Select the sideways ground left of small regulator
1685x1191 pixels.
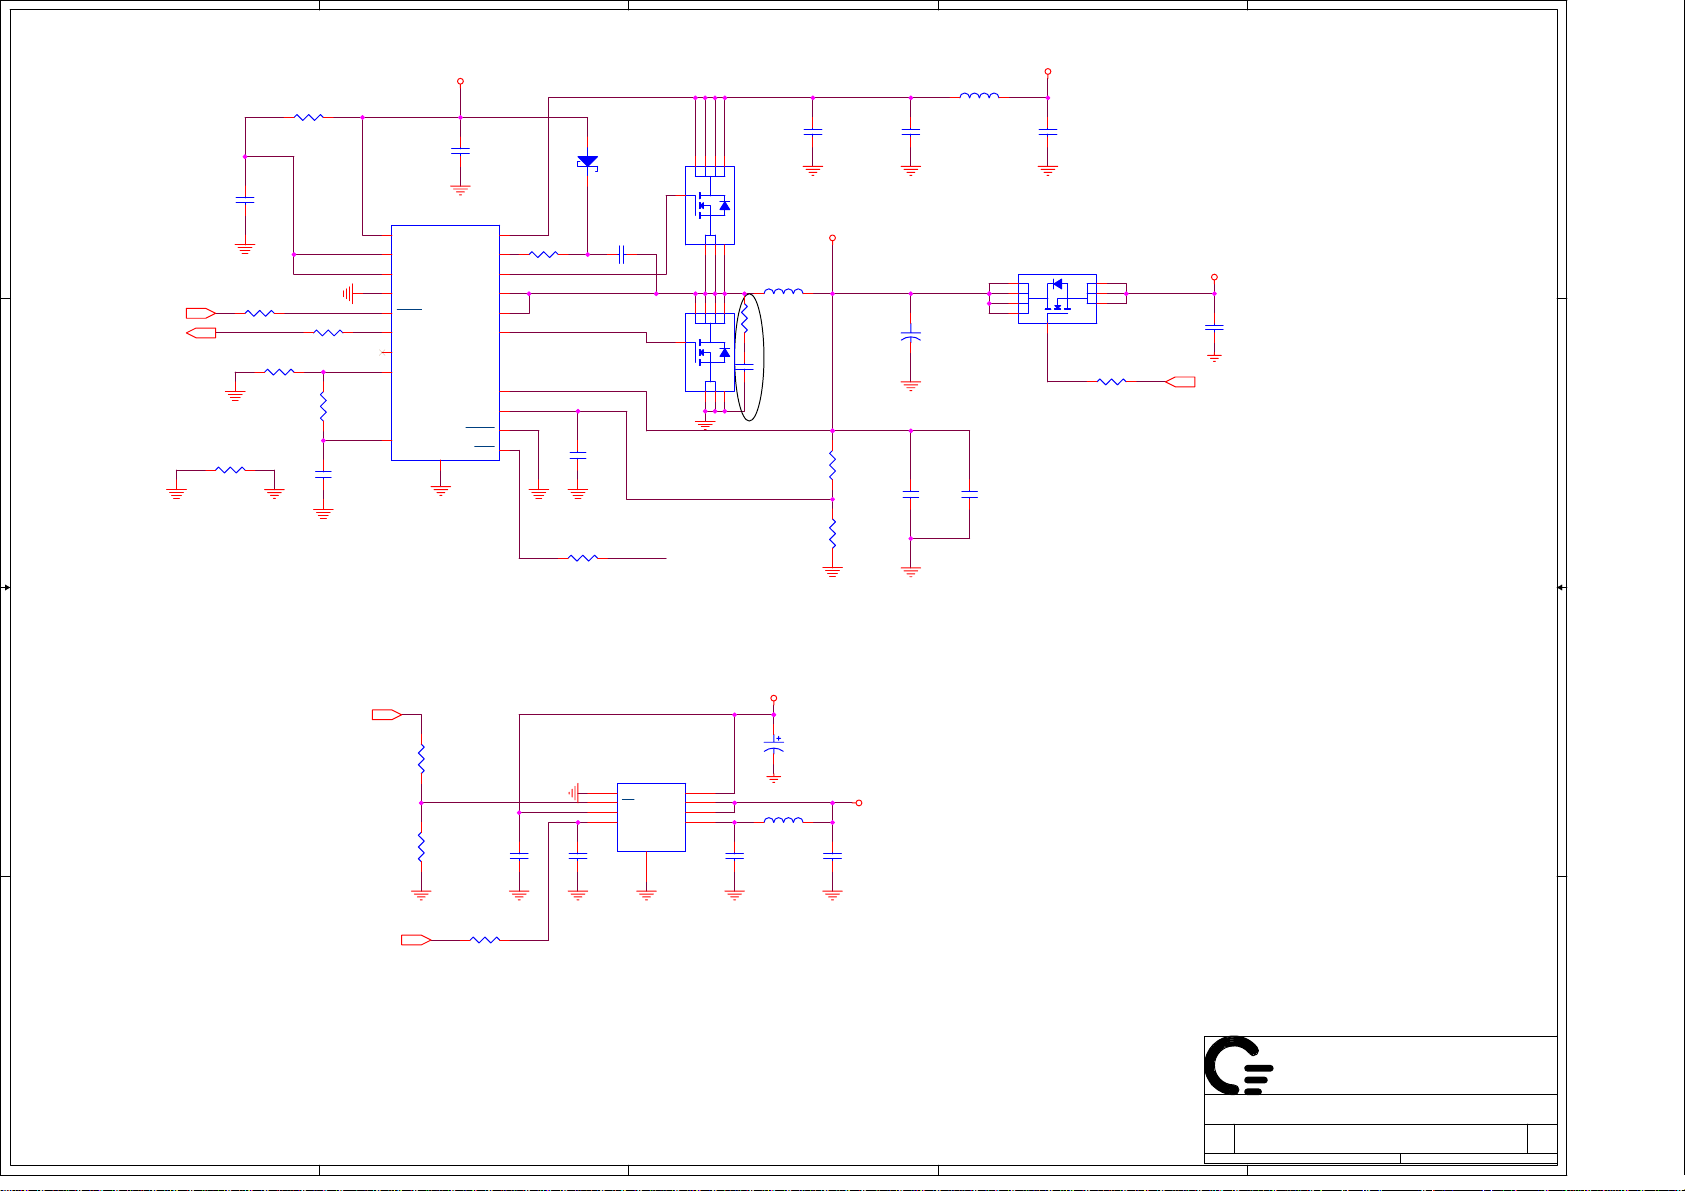coord(574,793)
